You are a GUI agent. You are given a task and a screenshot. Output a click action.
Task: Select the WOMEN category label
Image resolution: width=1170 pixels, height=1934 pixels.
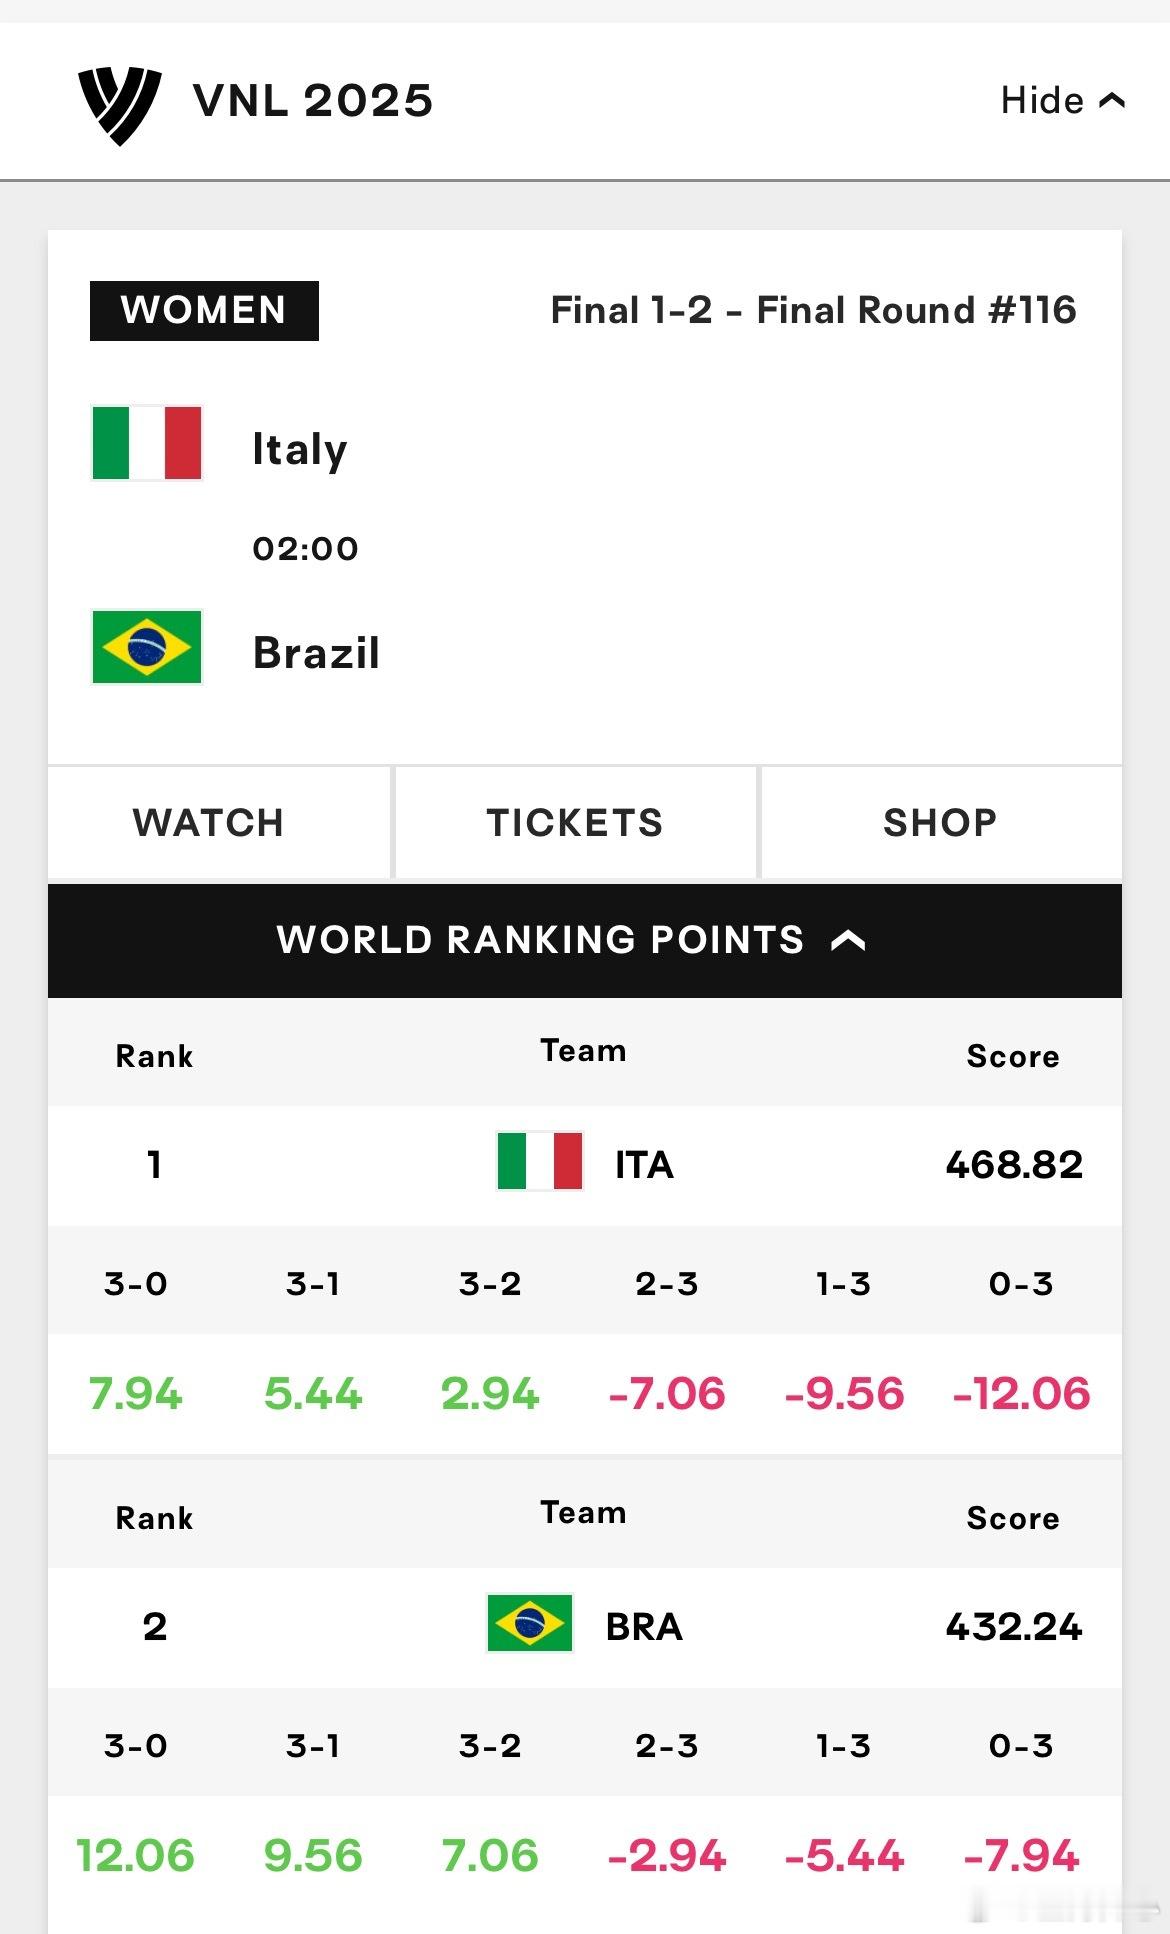tap(204, 311)
